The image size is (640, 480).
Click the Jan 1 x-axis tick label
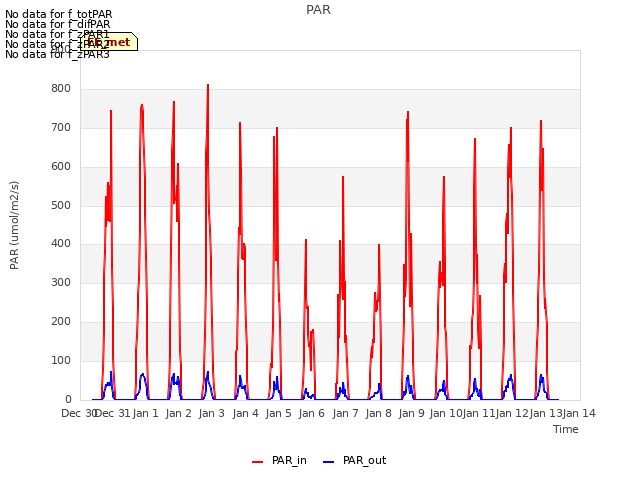click(145, 413)
